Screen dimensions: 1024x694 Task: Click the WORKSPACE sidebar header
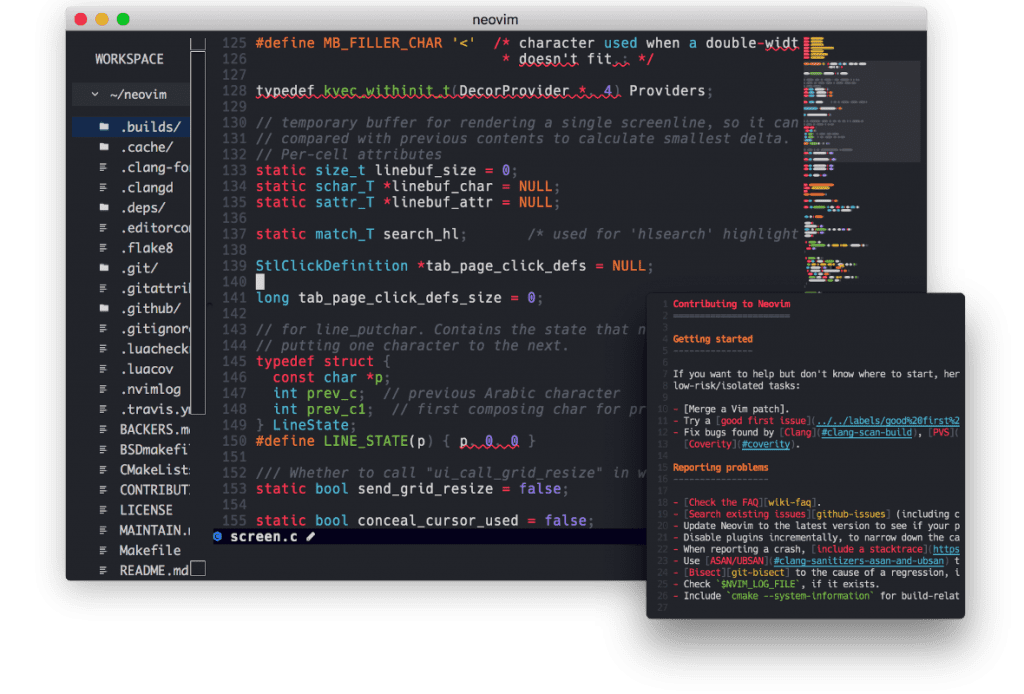(129, 59)
